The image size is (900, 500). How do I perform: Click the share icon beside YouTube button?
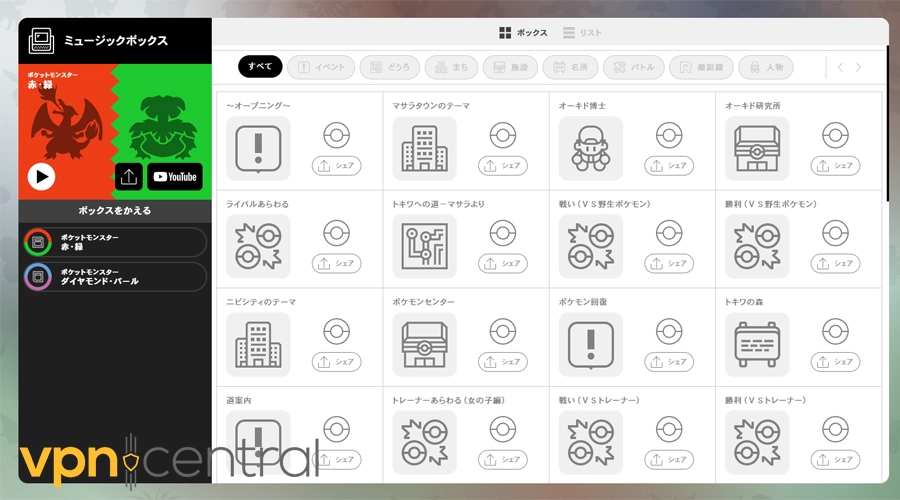click(128, 177)
